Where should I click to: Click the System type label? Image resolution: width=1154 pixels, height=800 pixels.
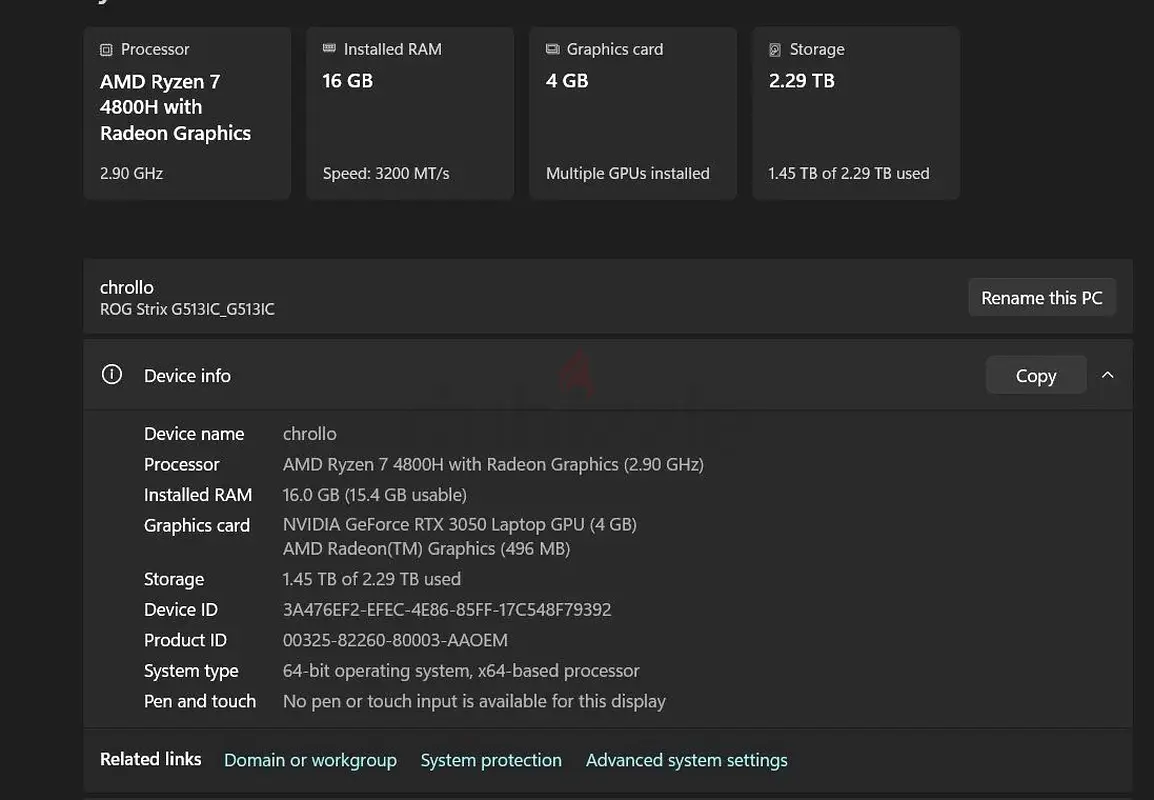click(191, 671)
